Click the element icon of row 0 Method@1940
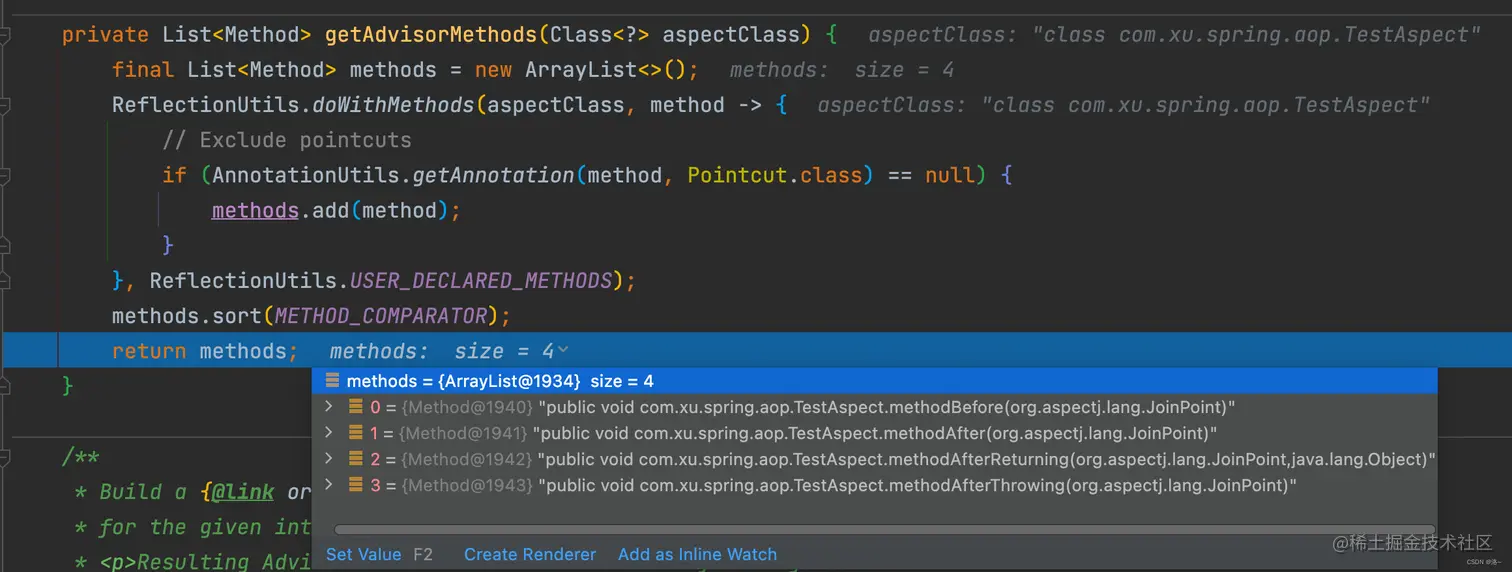Screen dimensions: 1512x572 pyautogui.click(x=356, y=407)
